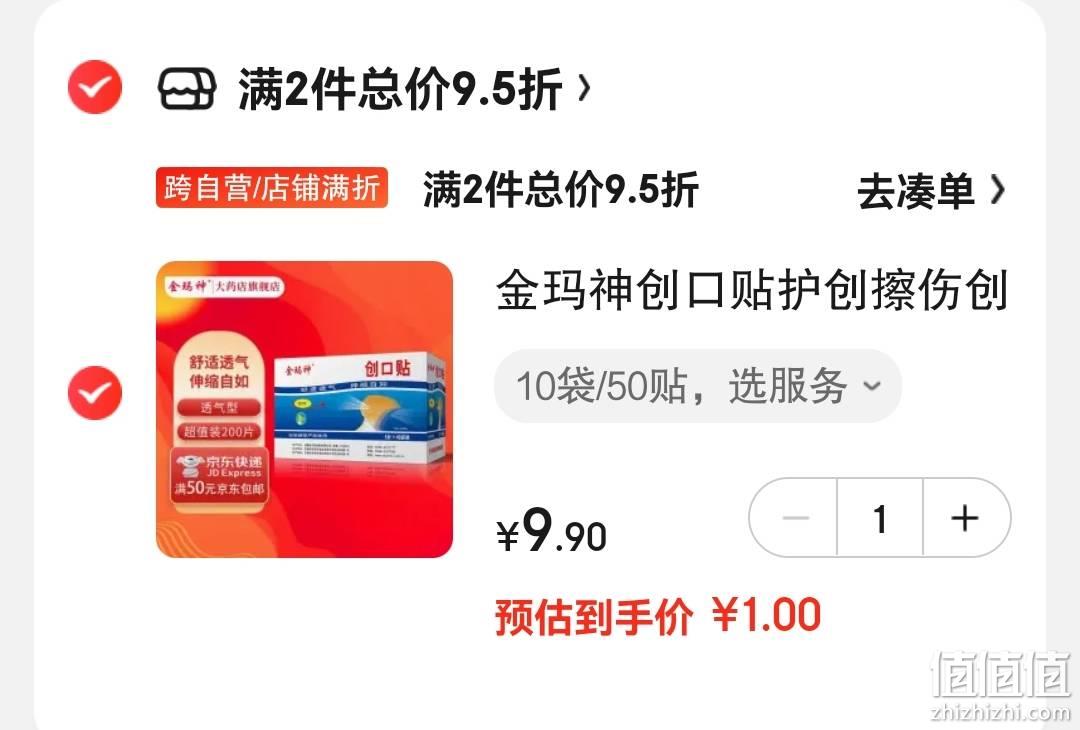Screen dimensions: 1080x730
Task: Uncheck the store-level red select-all checkmark
Action: [x=95, y=87]
